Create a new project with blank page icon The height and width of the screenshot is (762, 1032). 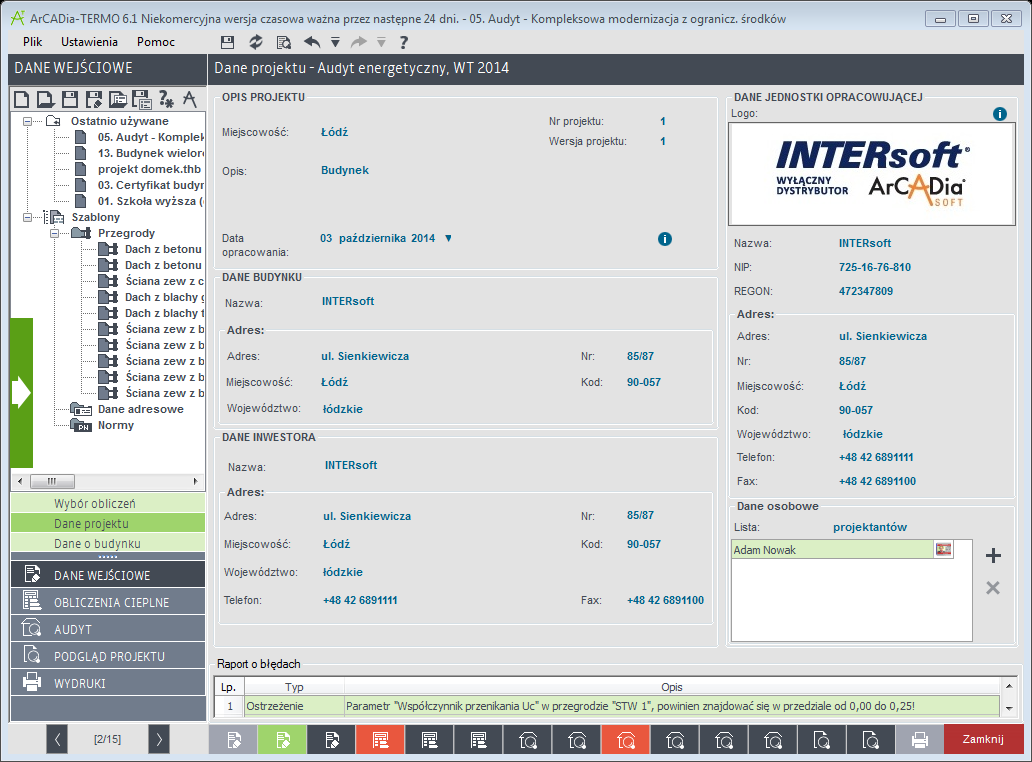click(x=22, y=99)
